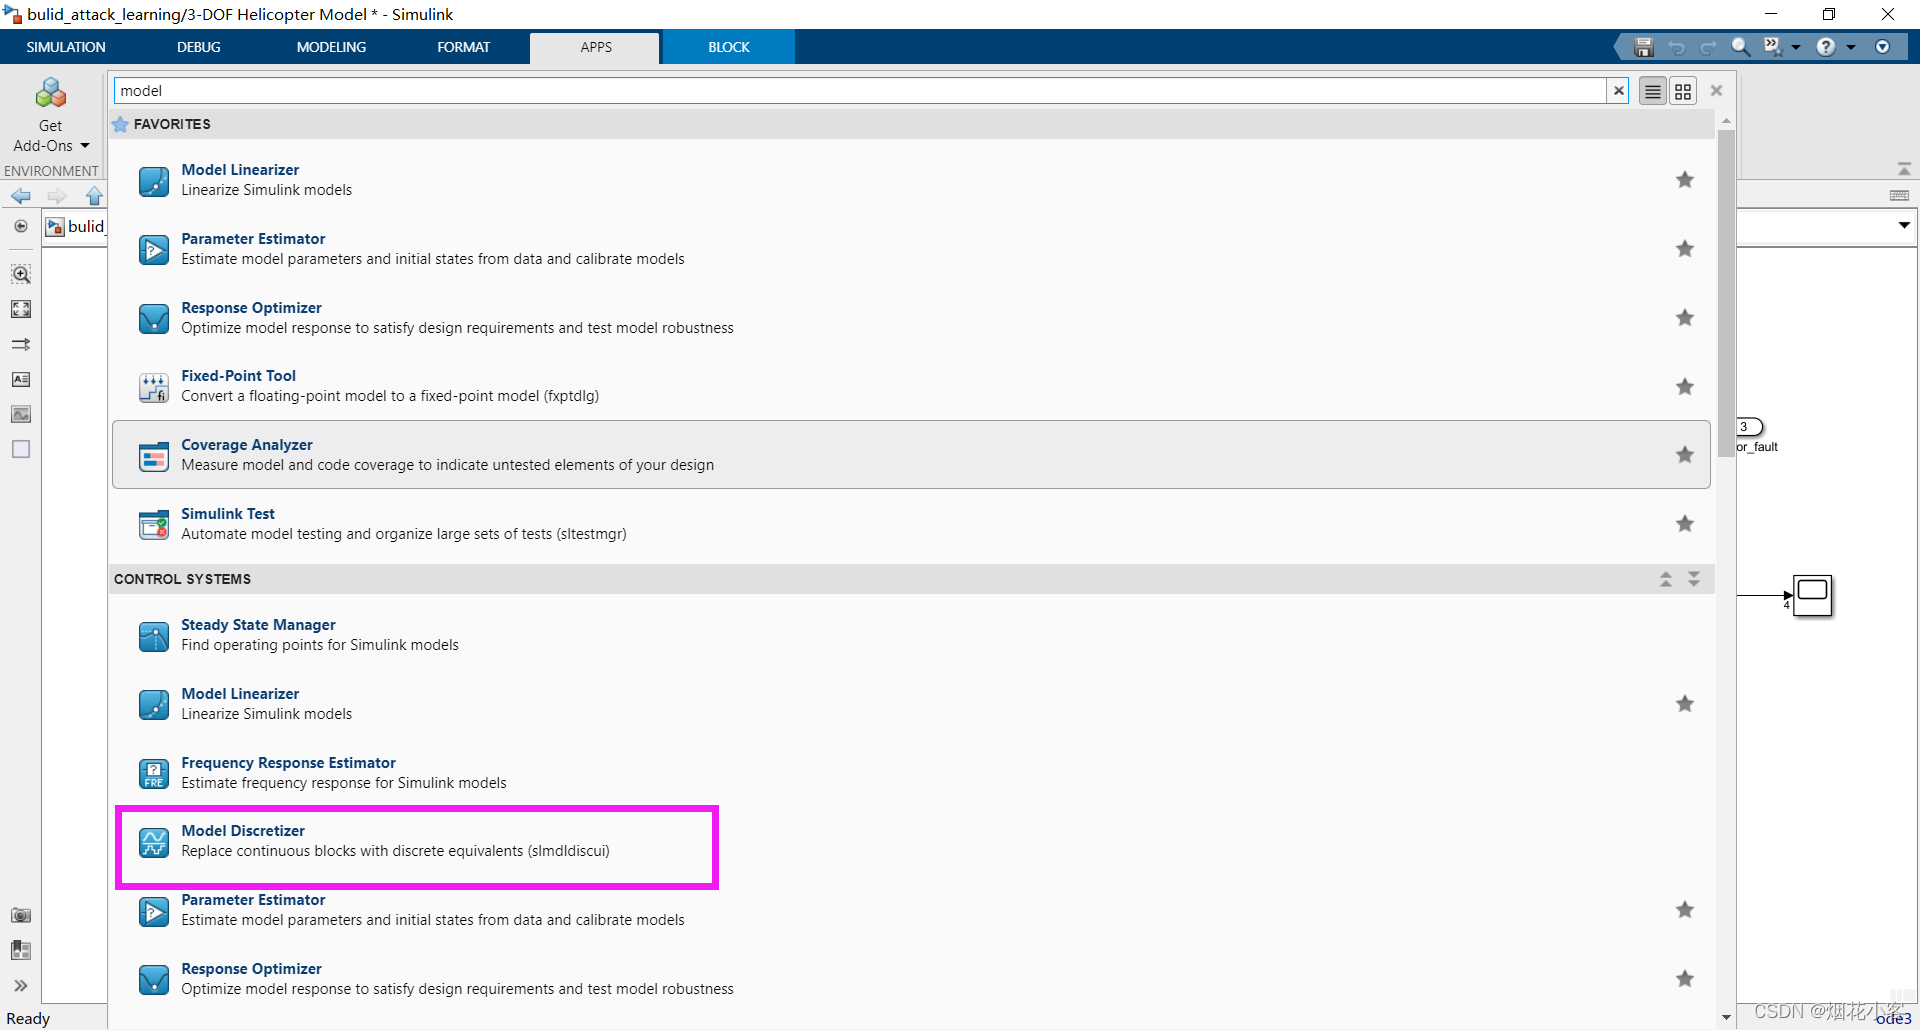Screen dimensions: 1920x1030
Task: Click the image tool icon in palette
Action: pos(21,414)
